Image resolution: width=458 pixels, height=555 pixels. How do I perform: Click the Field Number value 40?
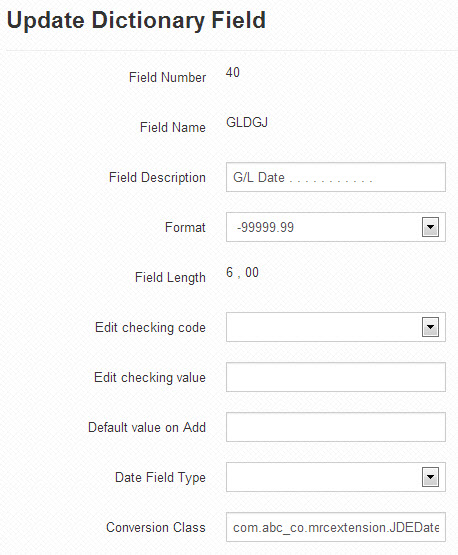(233, 73)
